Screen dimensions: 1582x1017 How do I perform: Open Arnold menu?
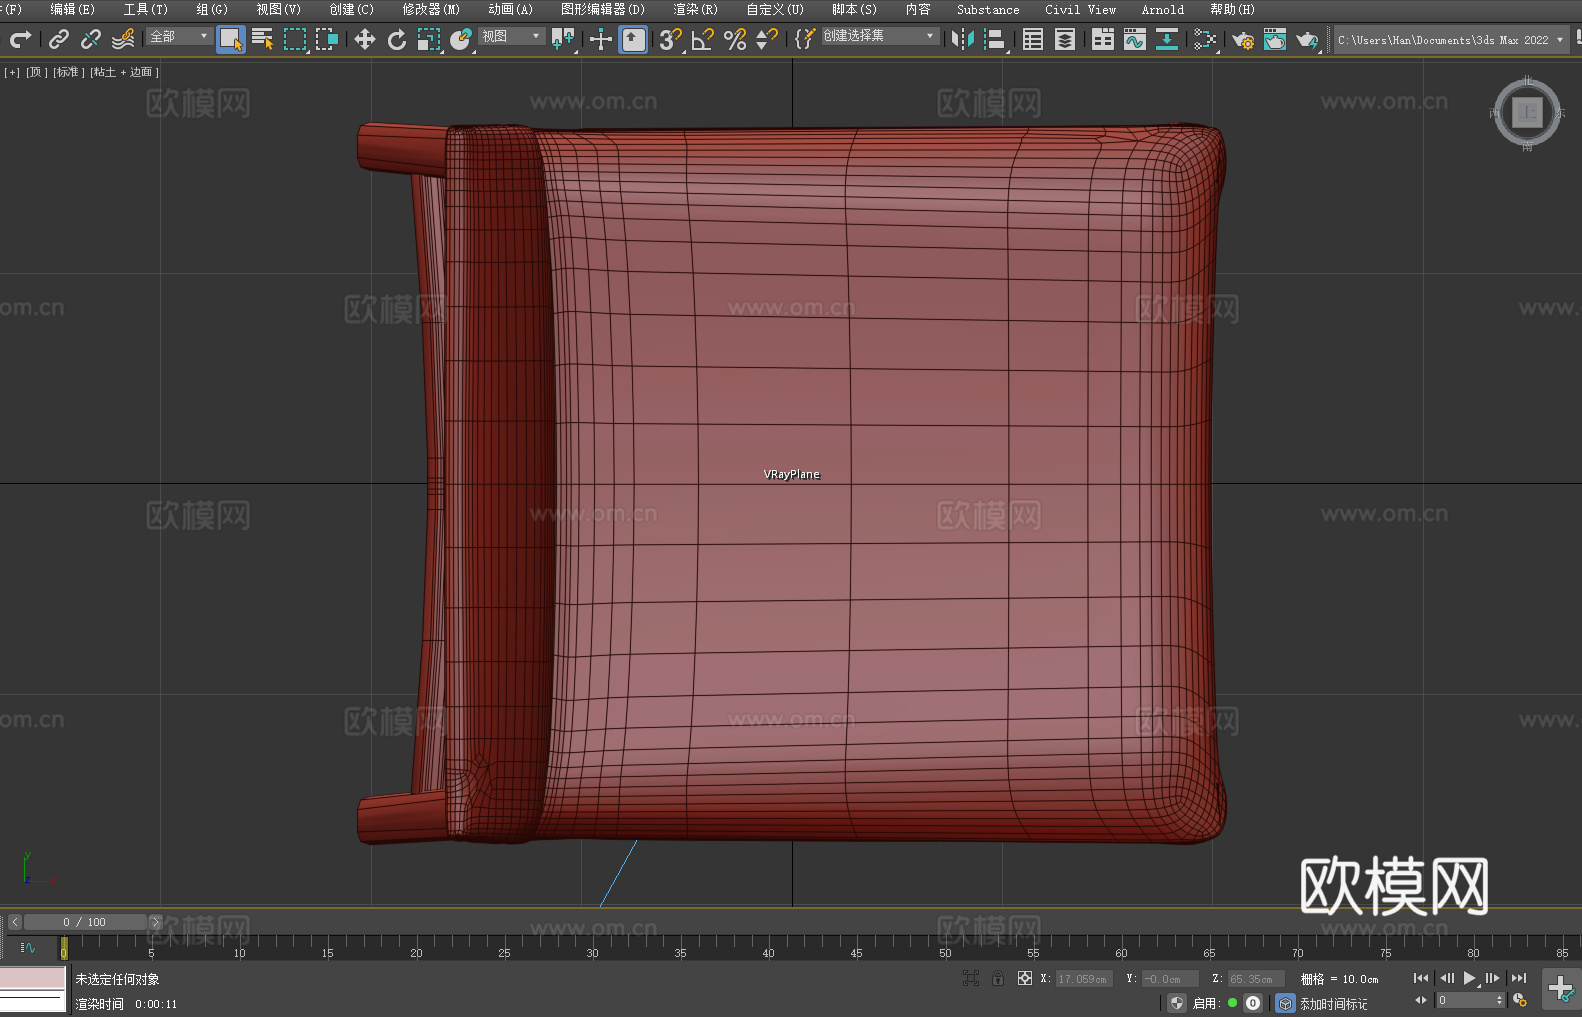point(1162,9)
